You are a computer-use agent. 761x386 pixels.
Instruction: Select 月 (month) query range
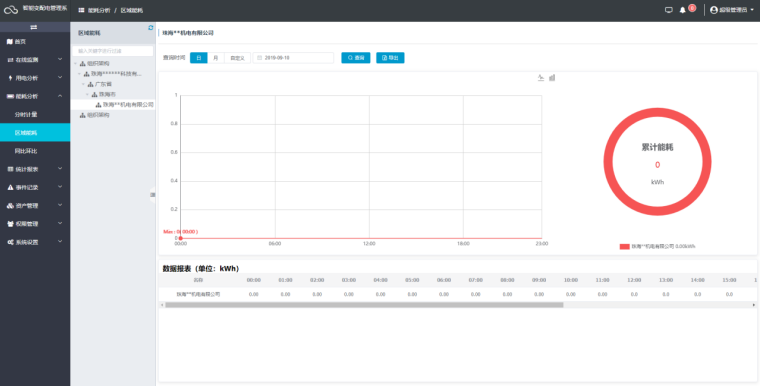[215, 58]
